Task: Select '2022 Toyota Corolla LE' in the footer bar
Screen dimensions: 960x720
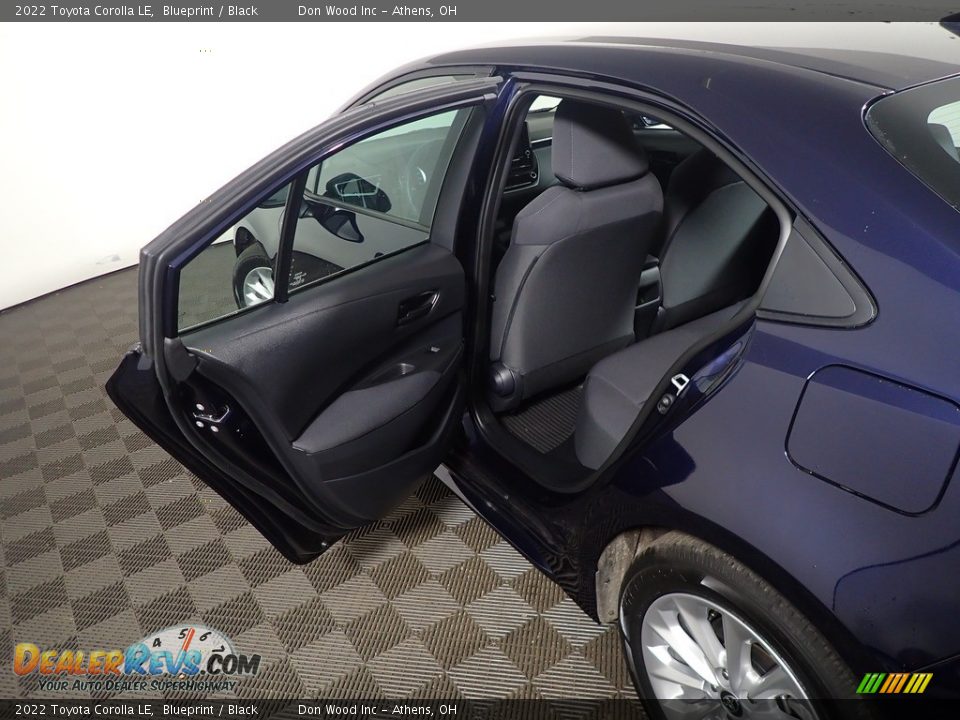Action: (85, 708)
